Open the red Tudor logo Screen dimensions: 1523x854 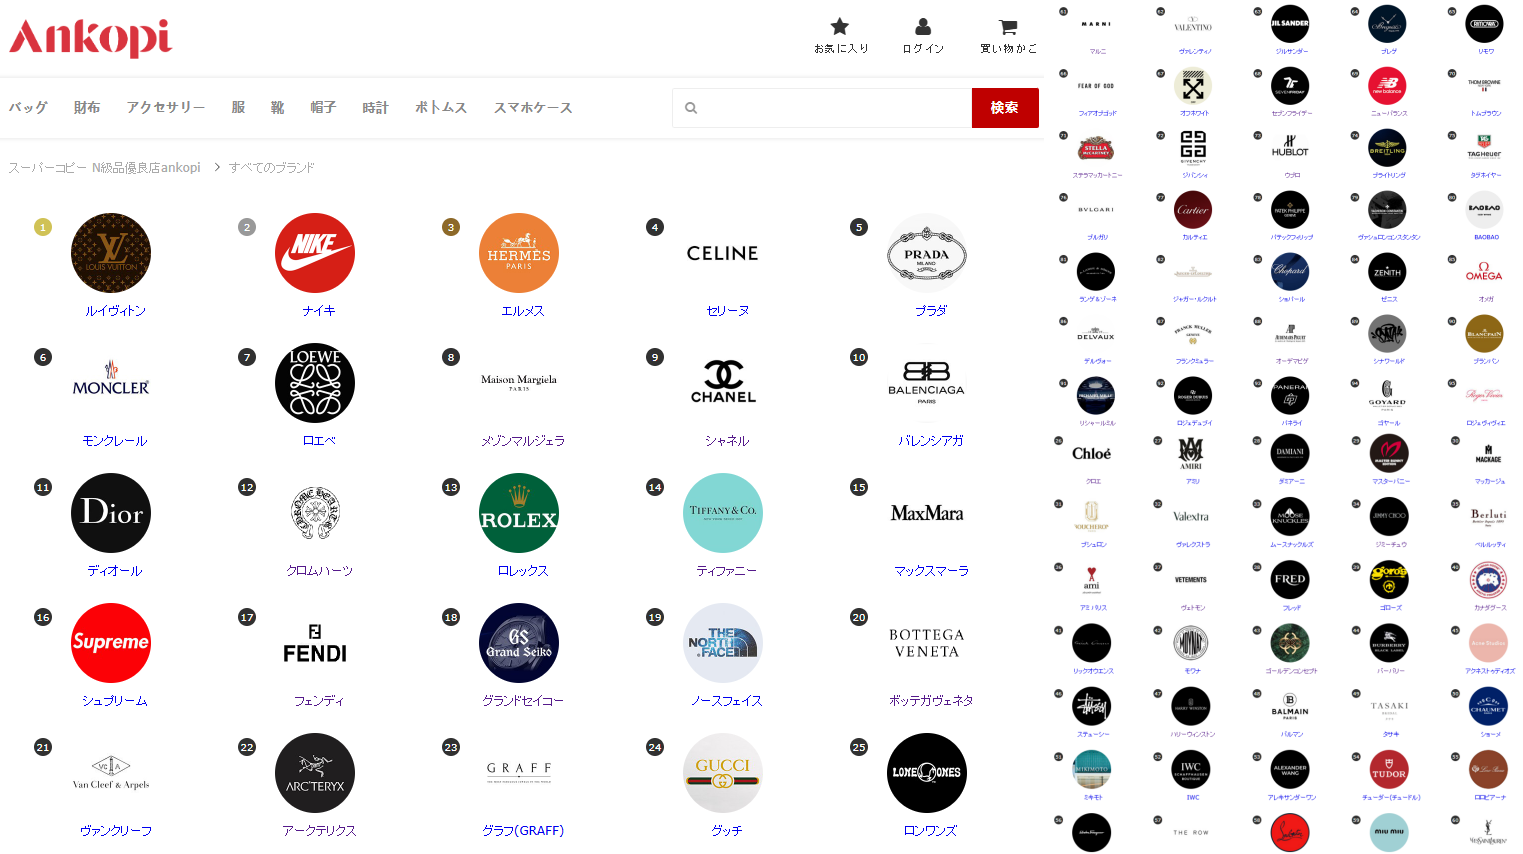tap(1388, 769)
